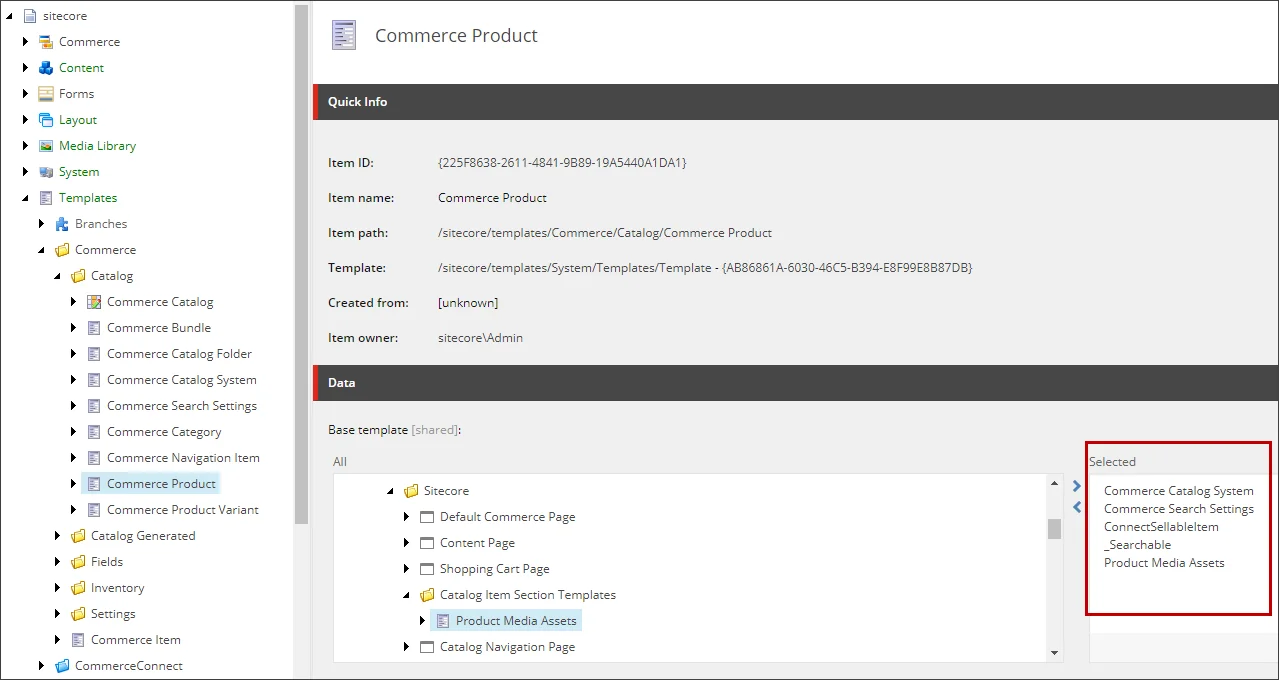
Task: Click the Default Commerce Page template icon
Action: tap(427, 517)
